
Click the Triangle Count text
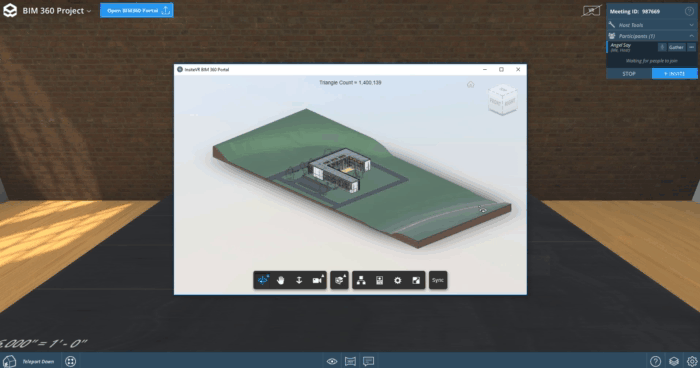(350, 83)
